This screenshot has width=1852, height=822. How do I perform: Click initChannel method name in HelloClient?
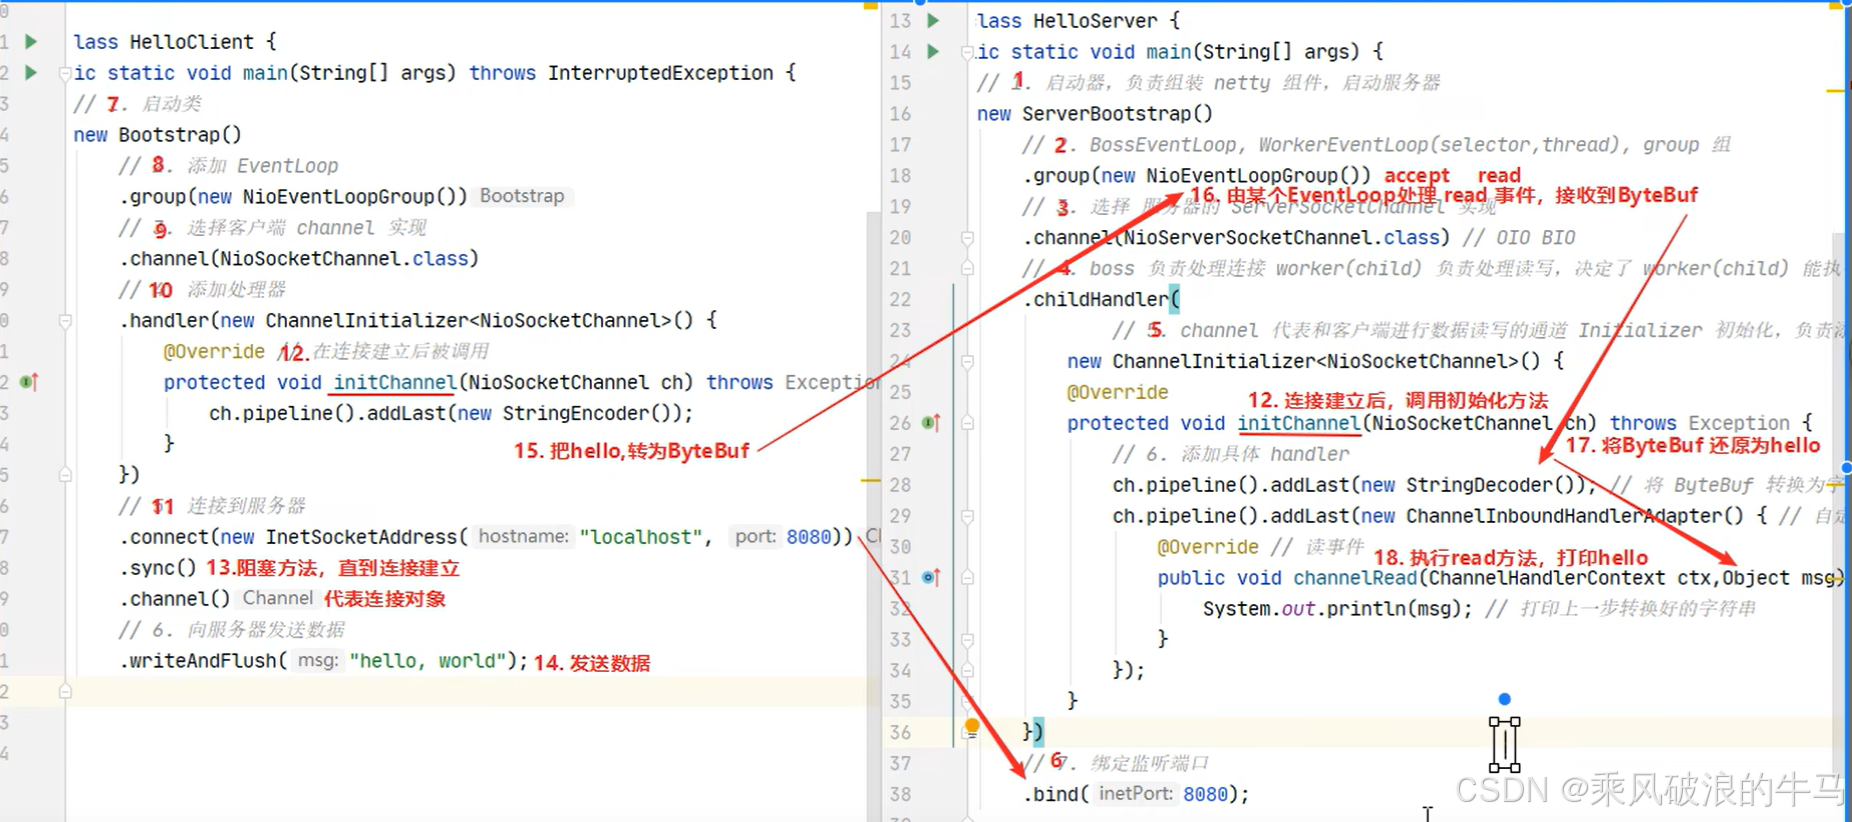(394, 382)
